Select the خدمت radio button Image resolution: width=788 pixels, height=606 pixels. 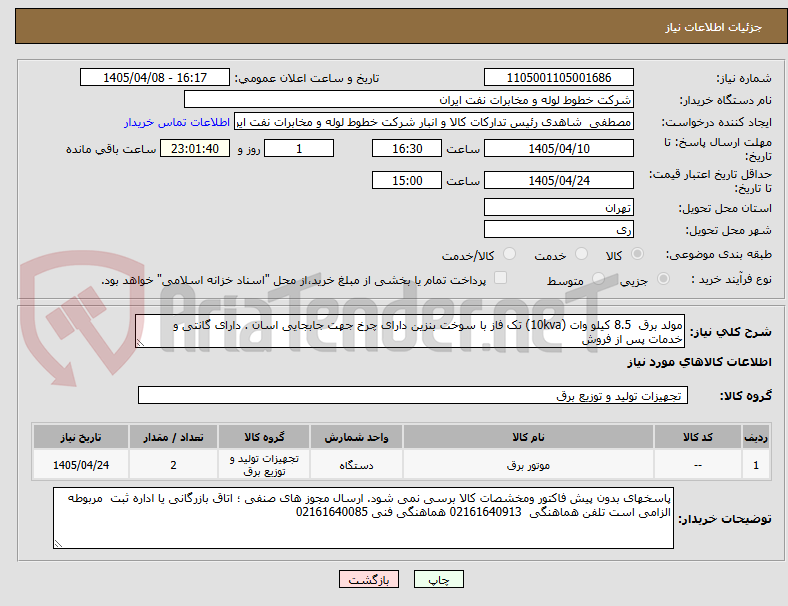click(581, 254)
